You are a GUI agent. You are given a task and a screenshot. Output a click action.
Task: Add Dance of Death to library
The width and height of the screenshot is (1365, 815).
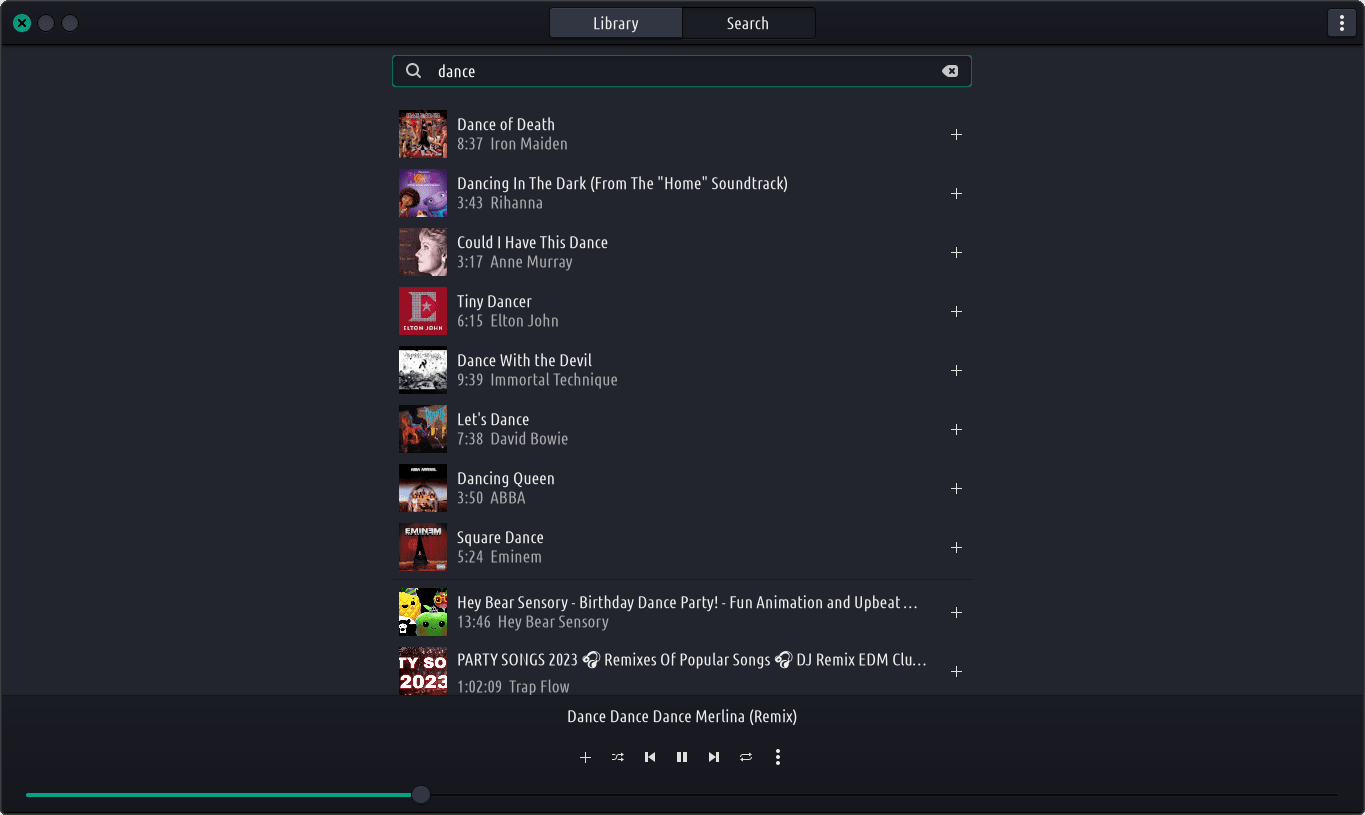point(956,134)
